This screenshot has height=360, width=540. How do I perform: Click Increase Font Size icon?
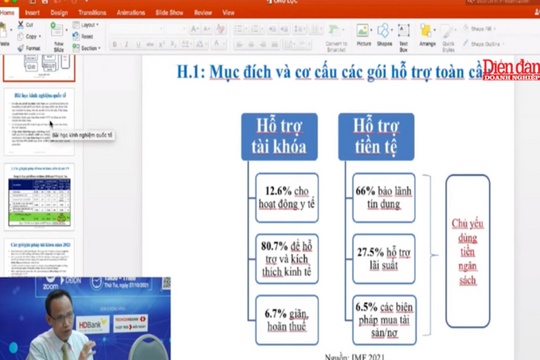[x=195, y=29]
